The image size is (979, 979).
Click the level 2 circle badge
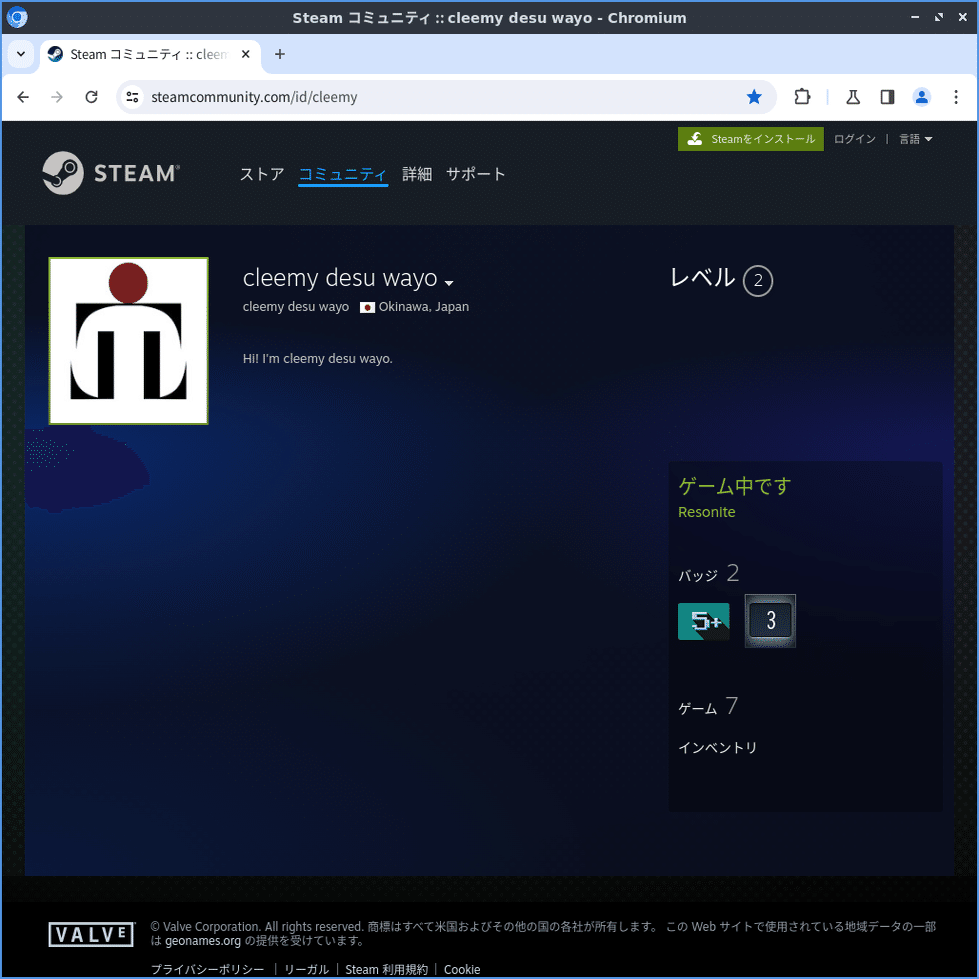click(757, 280)
